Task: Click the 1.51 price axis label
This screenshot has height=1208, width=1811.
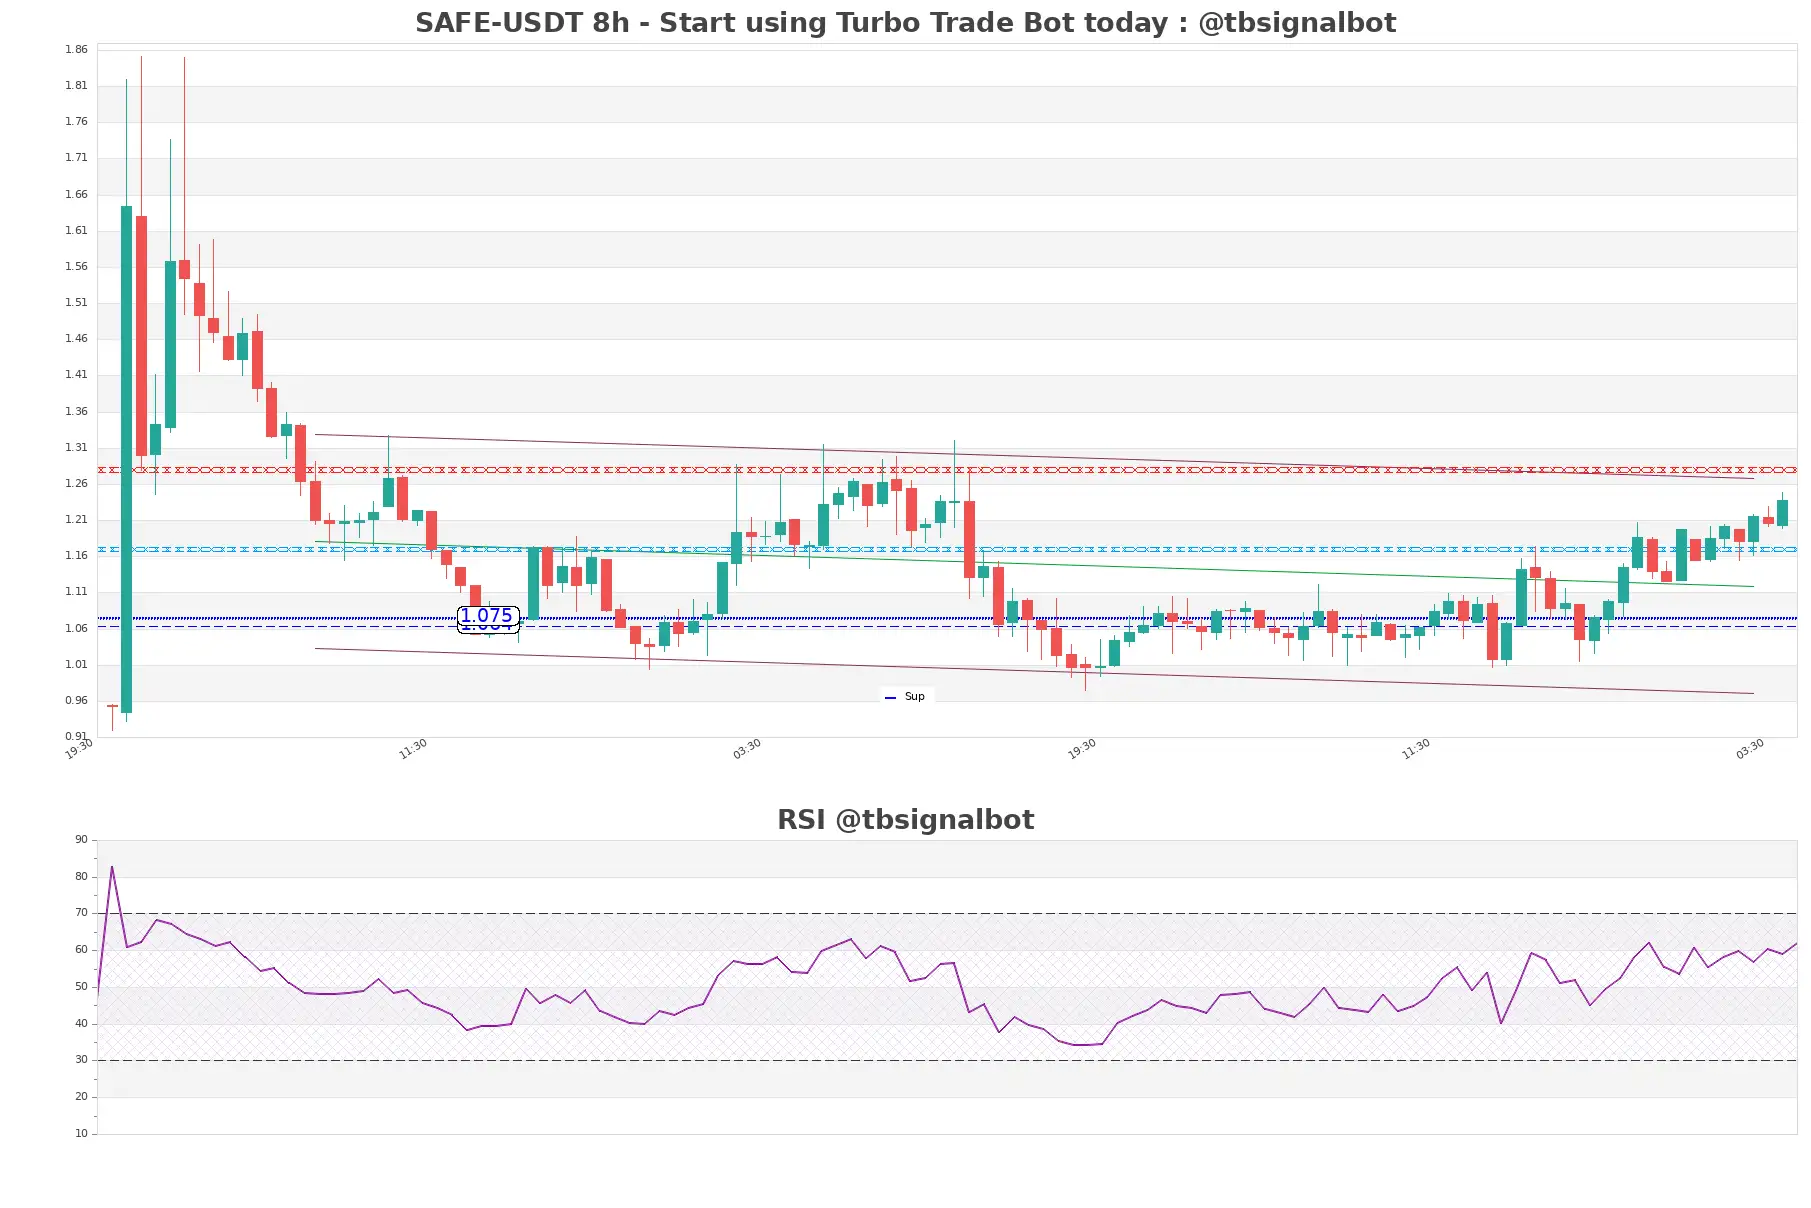Action: pyautogui.click(x=76, y=302)
